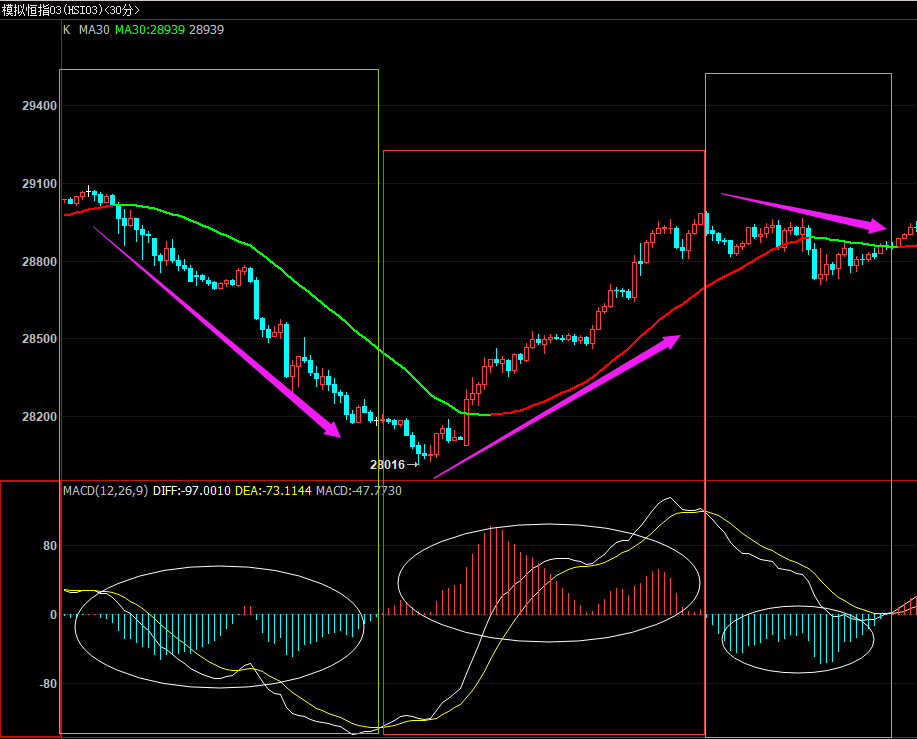Click the -80 level on MACD axis
Image resolution: width=917 pixels, height=739 pixels.
(x=45, y=684)
